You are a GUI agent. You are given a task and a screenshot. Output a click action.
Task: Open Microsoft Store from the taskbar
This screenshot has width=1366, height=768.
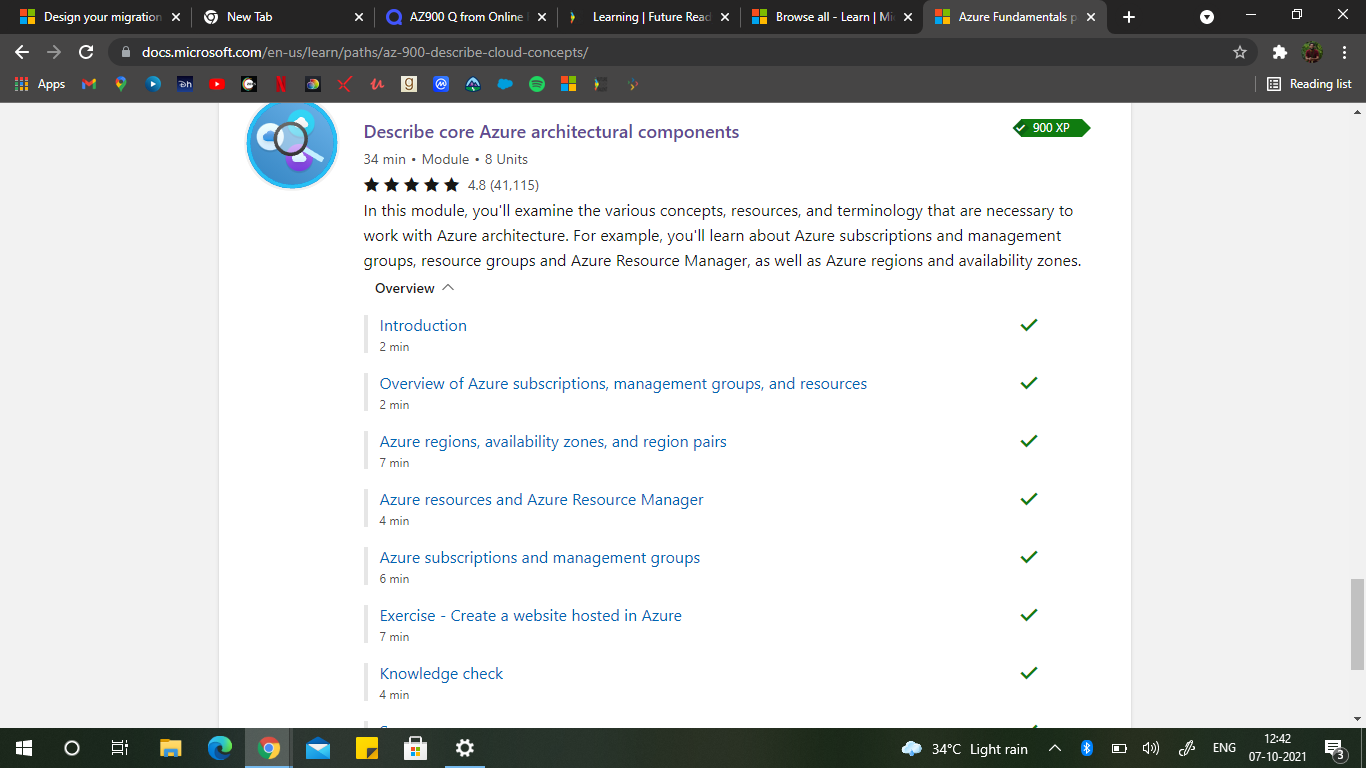click(x=415, y=748)
